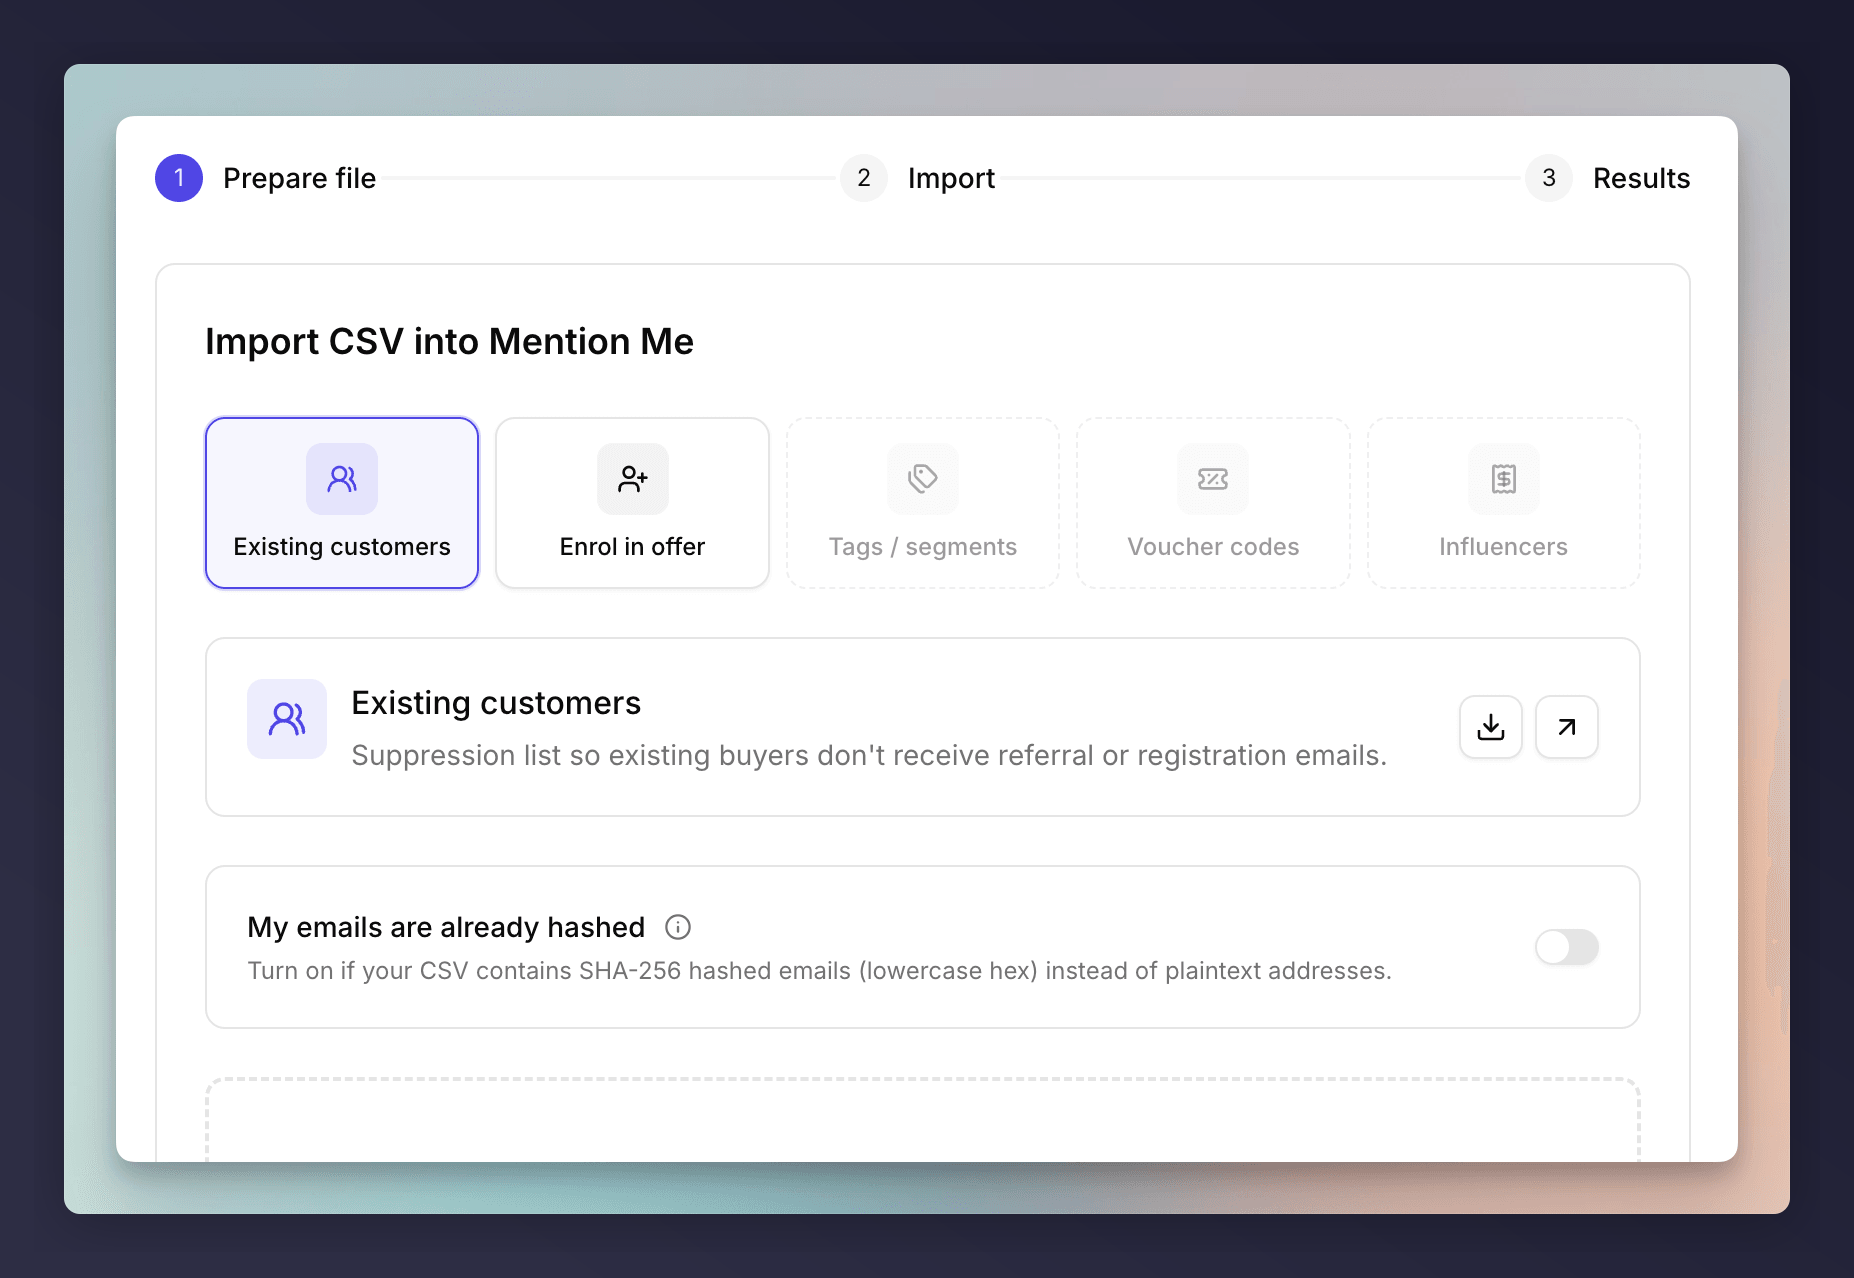Go to step 2 Import
The height and width of the screenshot is (1278, 1854).
pyautogui.click(x=918, y=178)
